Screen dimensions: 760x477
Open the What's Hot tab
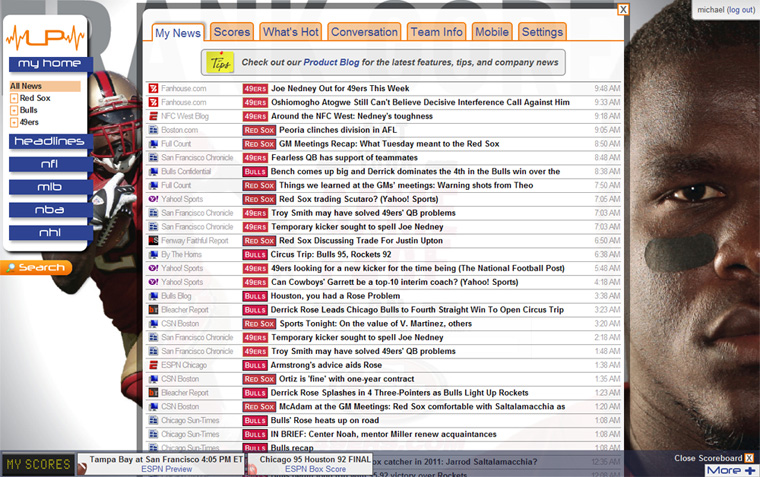290,32
